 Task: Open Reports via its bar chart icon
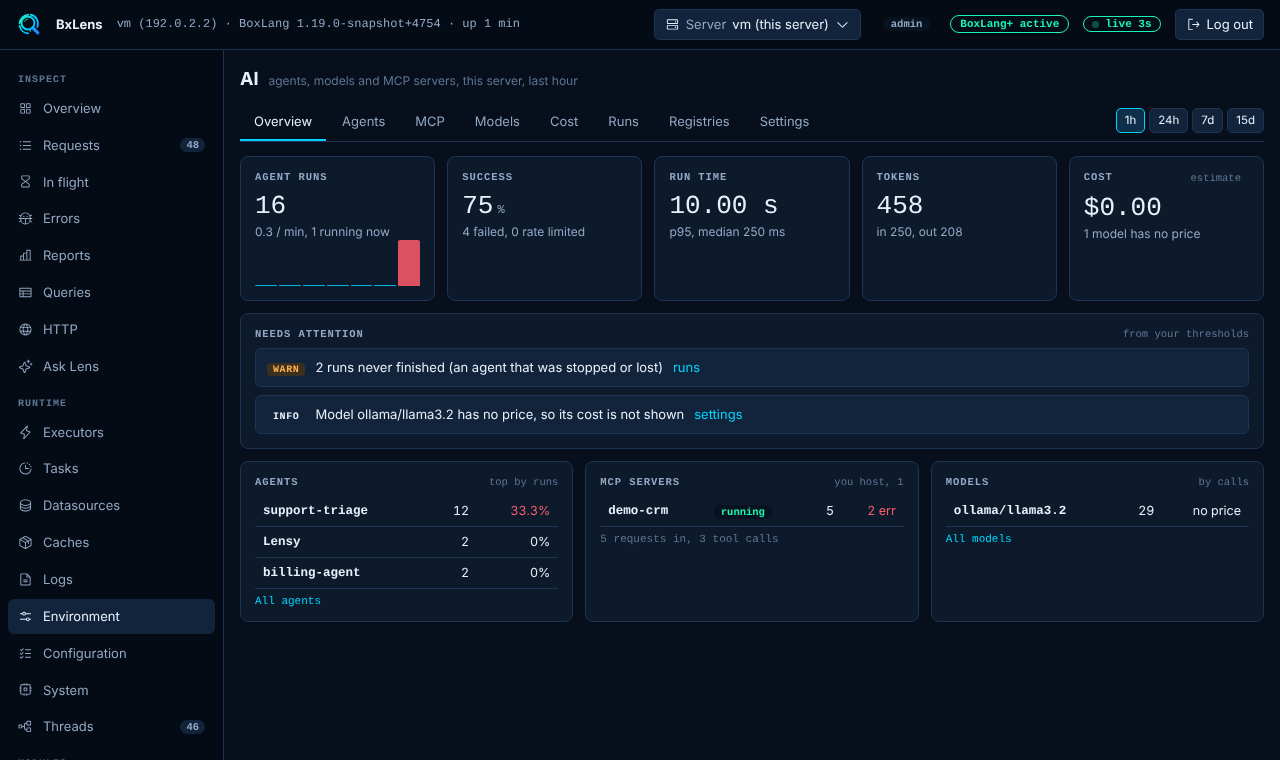(x=25, y=255)
